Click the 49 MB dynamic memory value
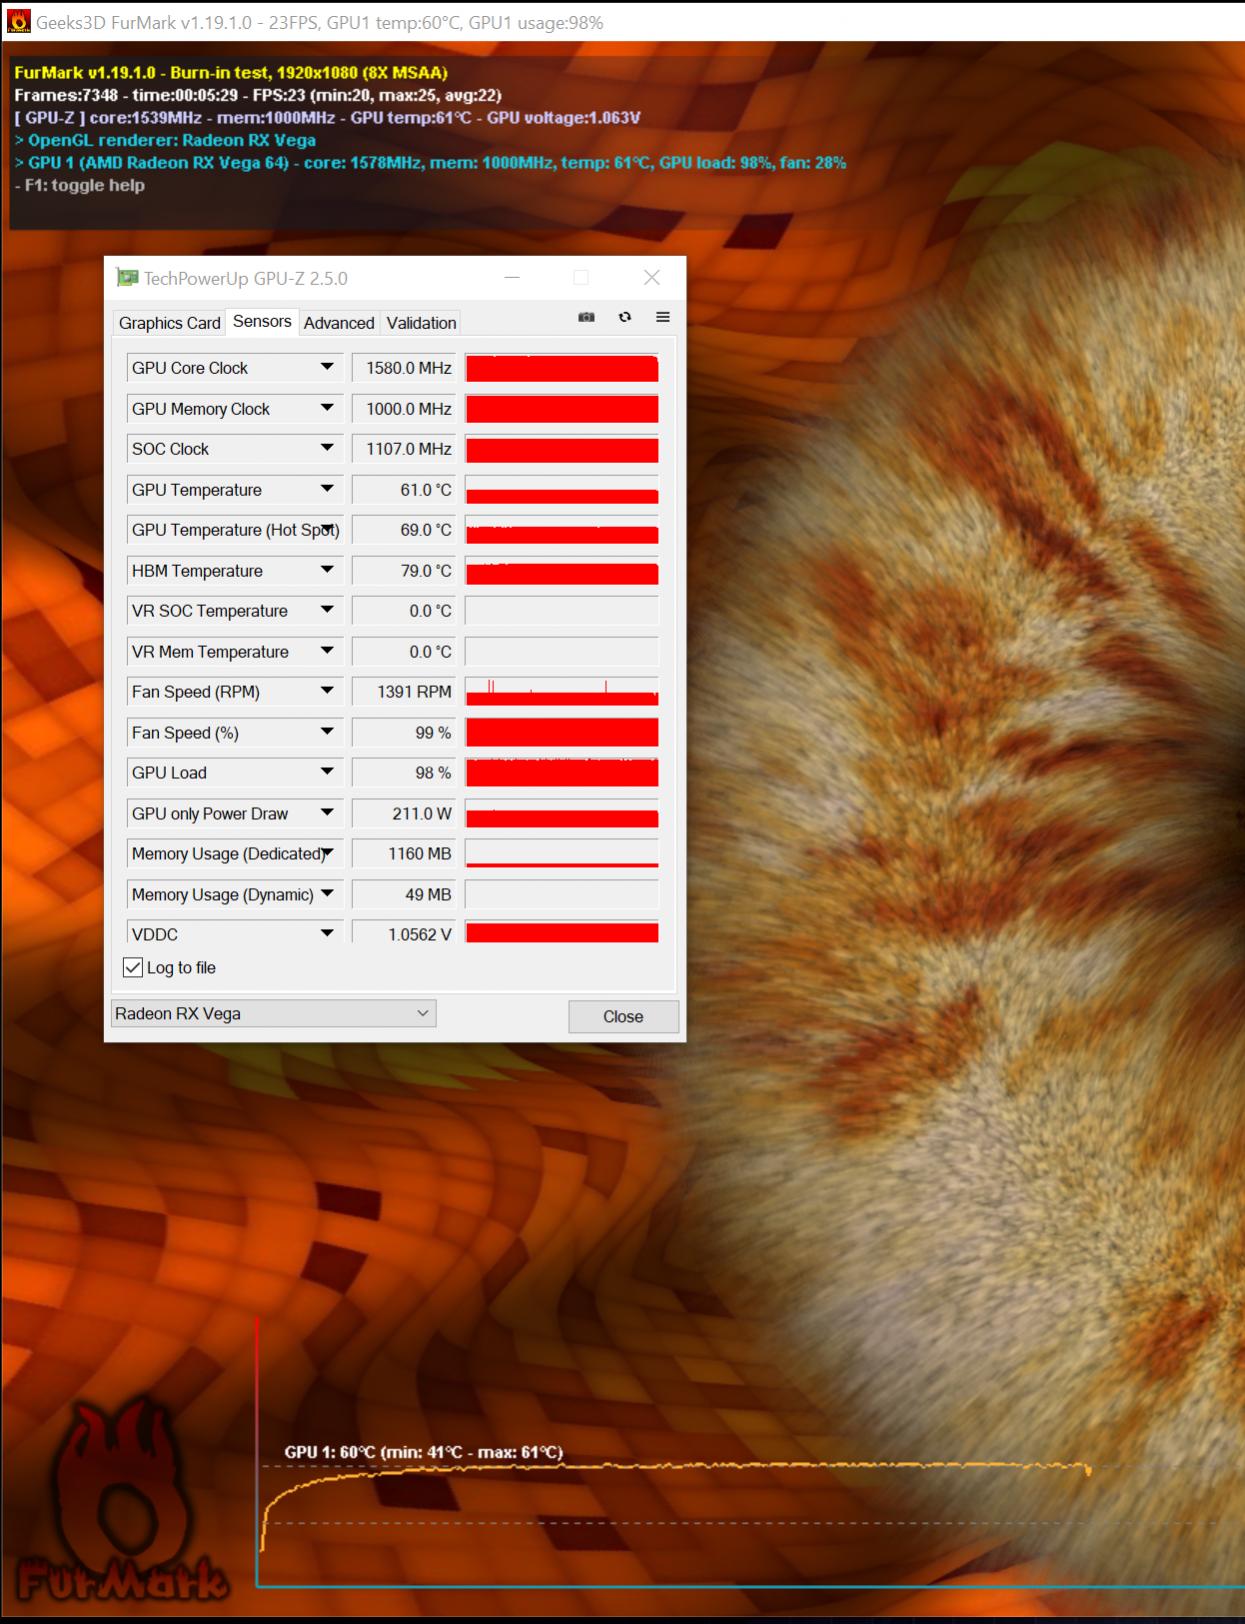The height and width of the screenshot is (1624, 1245). coord(404,894)
